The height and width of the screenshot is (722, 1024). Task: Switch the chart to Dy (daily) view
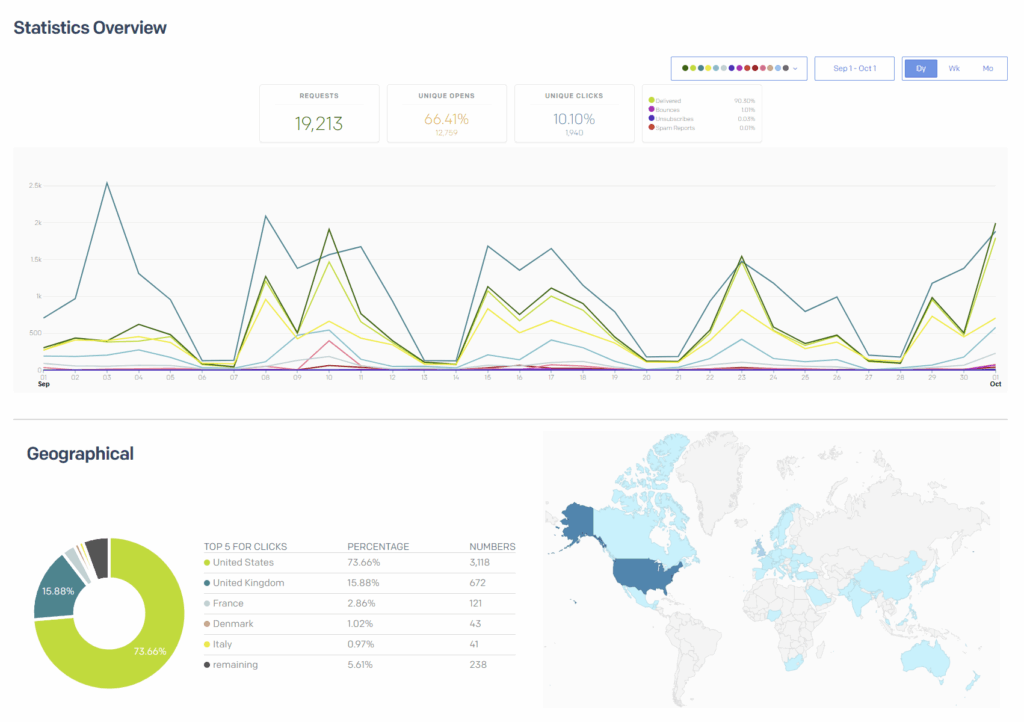(921, 68)
